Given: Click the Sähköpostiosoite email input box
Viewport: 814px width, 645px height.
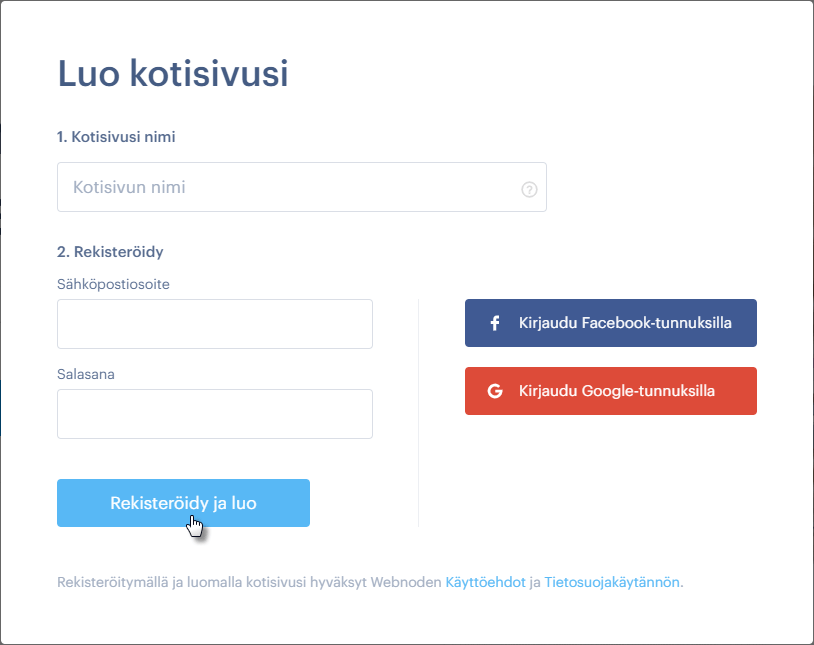Looking at the screenshot, I should (214, 324).
